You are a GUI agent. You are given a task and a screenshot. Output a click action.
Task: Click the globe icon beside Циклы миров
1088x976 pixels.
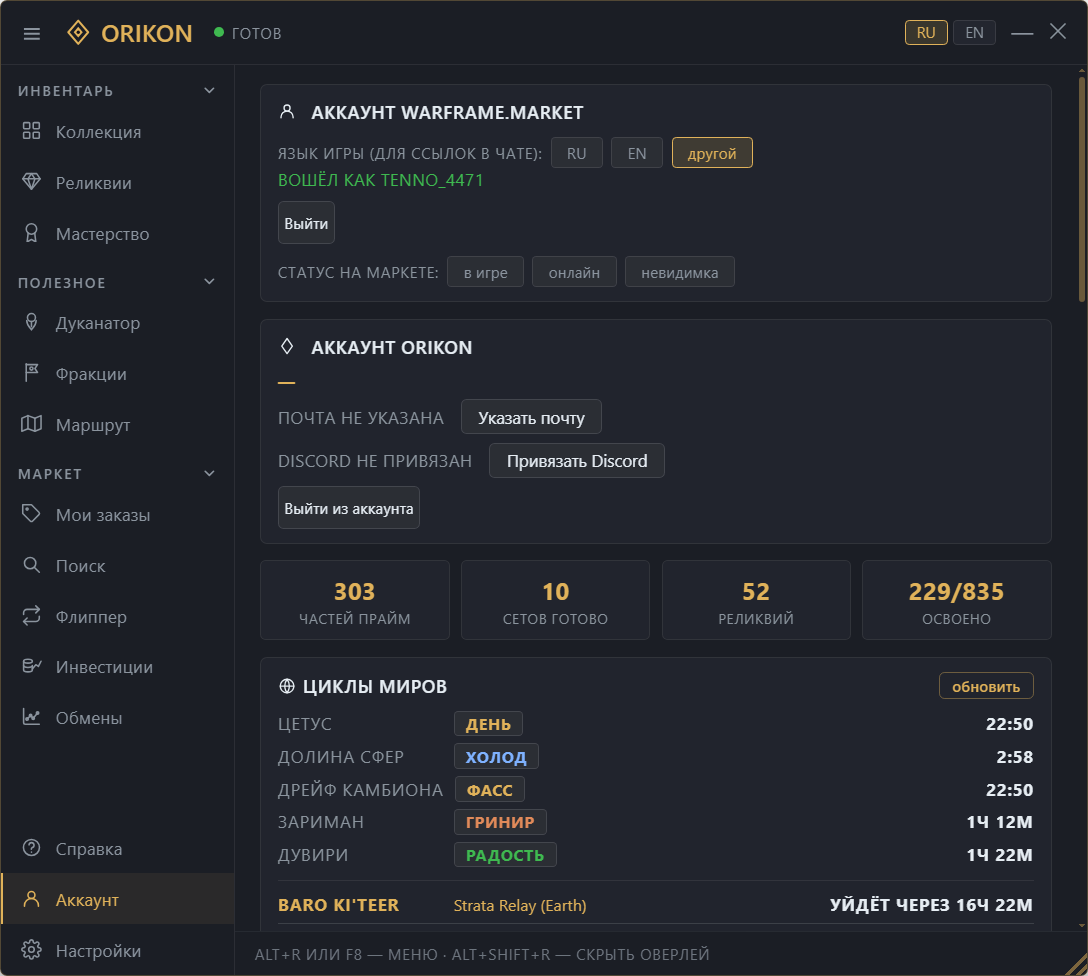coord(287,686)
